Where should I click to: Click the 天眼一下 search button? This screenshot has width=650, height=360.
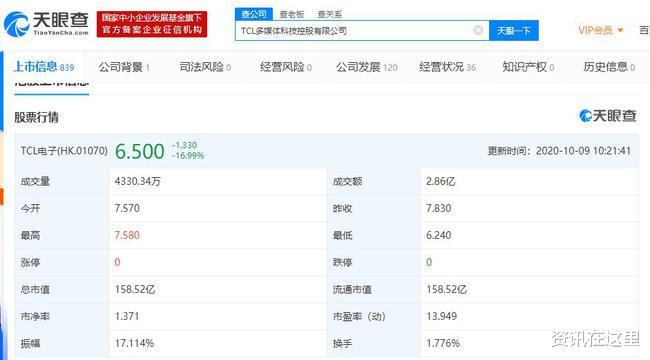[514, 30]
